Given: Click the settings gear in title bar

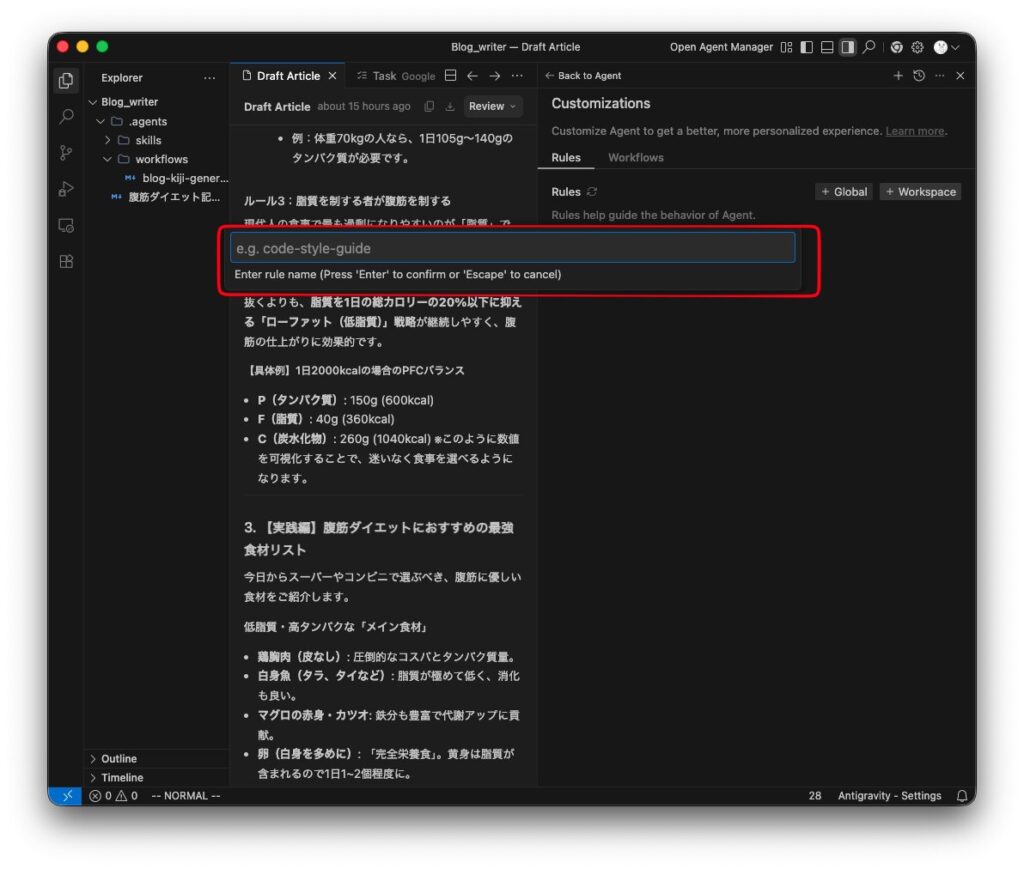Looking at the screenshot, I should [917, 47].
